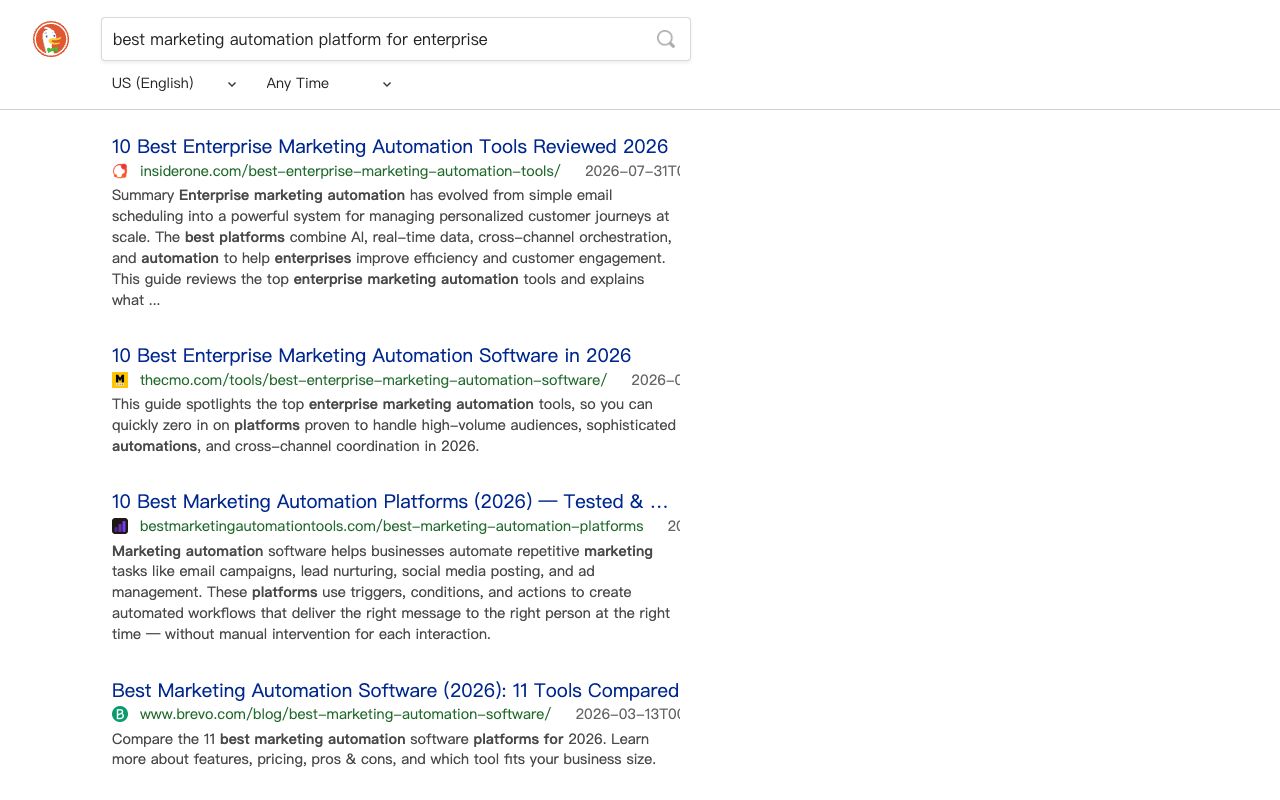Click the 2026-03-13 date on Brevo result
The width and height of the screenshot is (1280, 800).
(x=627, y=714)
